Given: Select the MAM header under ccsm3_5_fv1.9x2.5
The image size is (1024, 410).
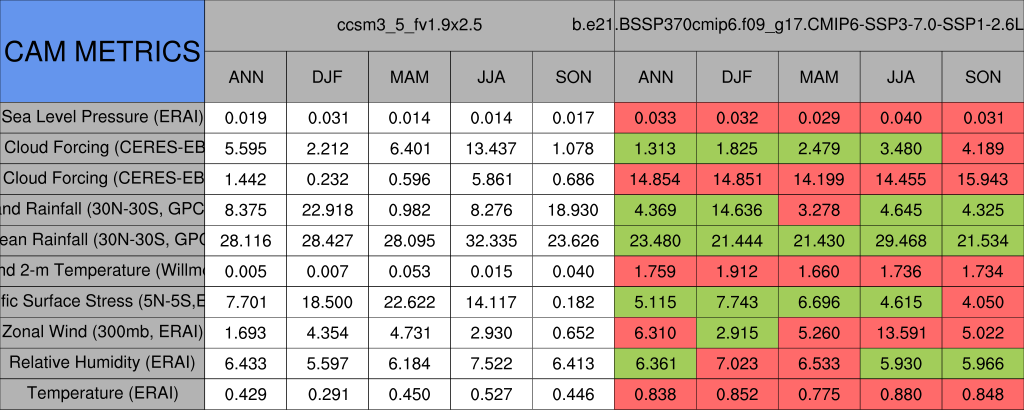Looking at the screenshot, I should pyautogui.click(x=409, y=76).
